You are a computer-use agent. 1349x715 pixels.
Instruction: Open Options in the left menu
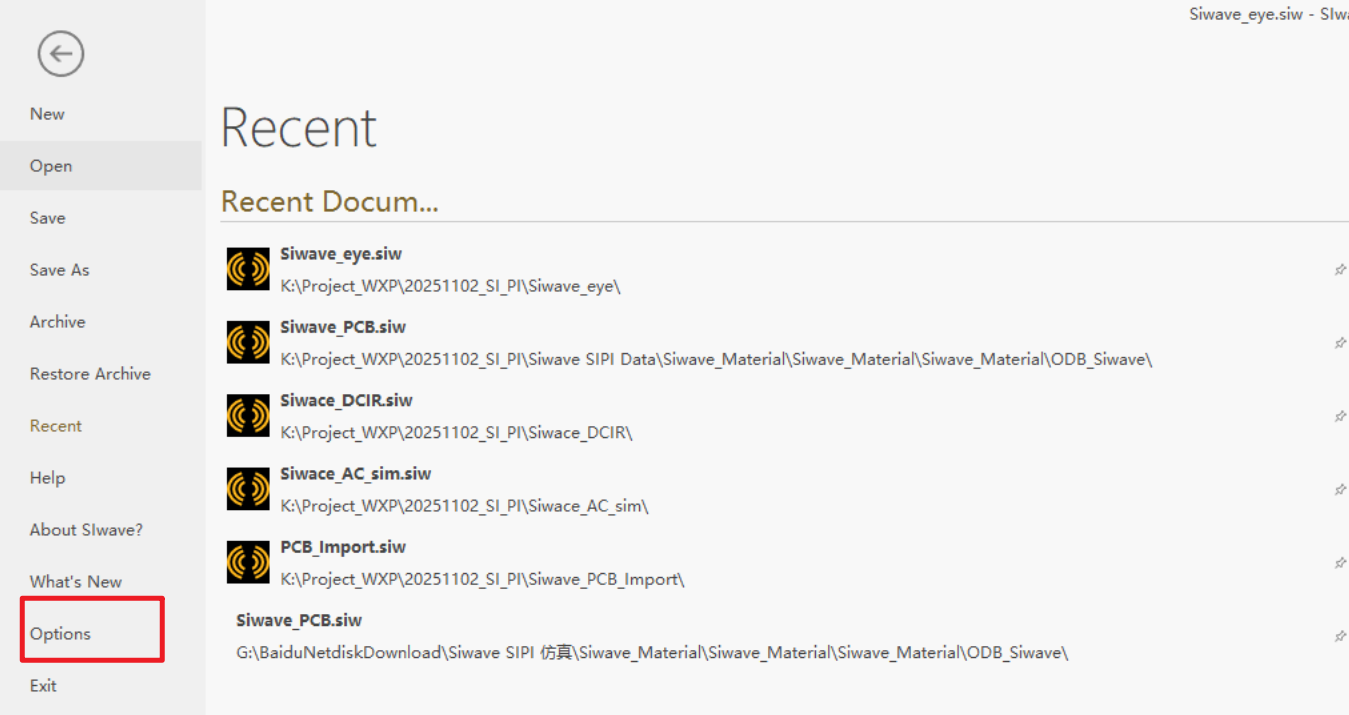(60, 634)
